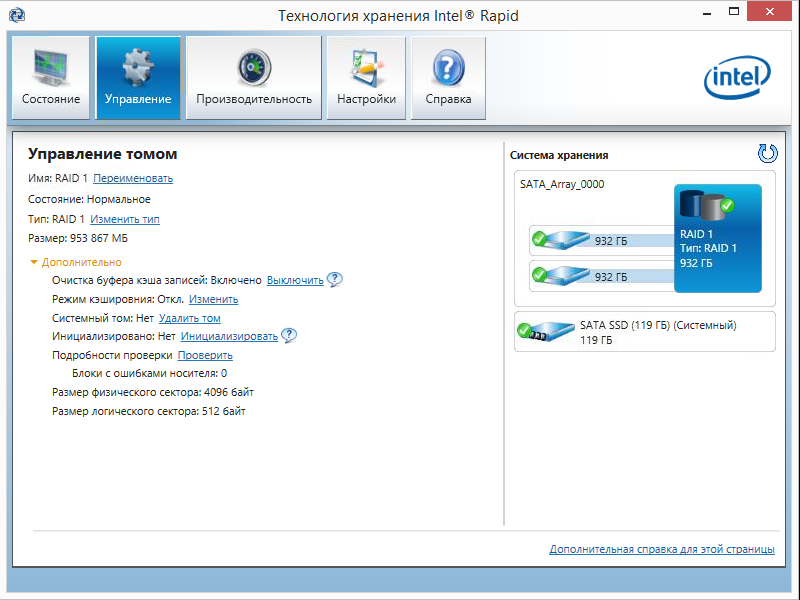Screen dimensions: 800x600
Task: Select the upper 932 ГБ disk
Action: point(602,240)
